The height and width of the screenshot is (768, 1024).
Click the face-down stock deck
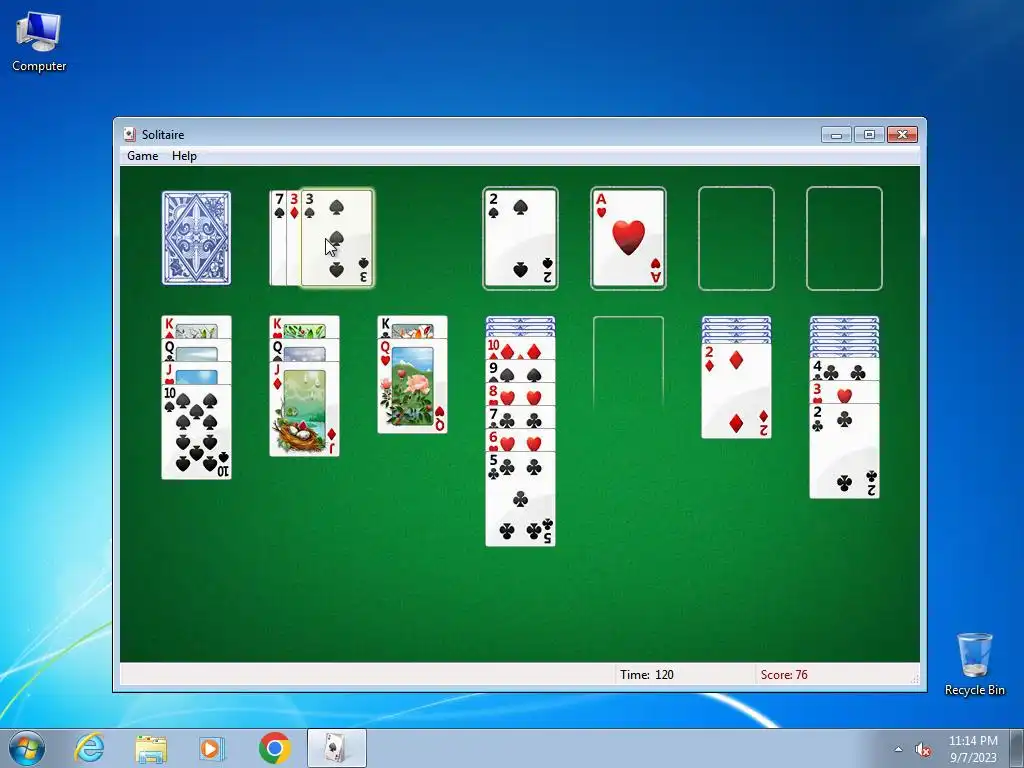tap(197, 238)
